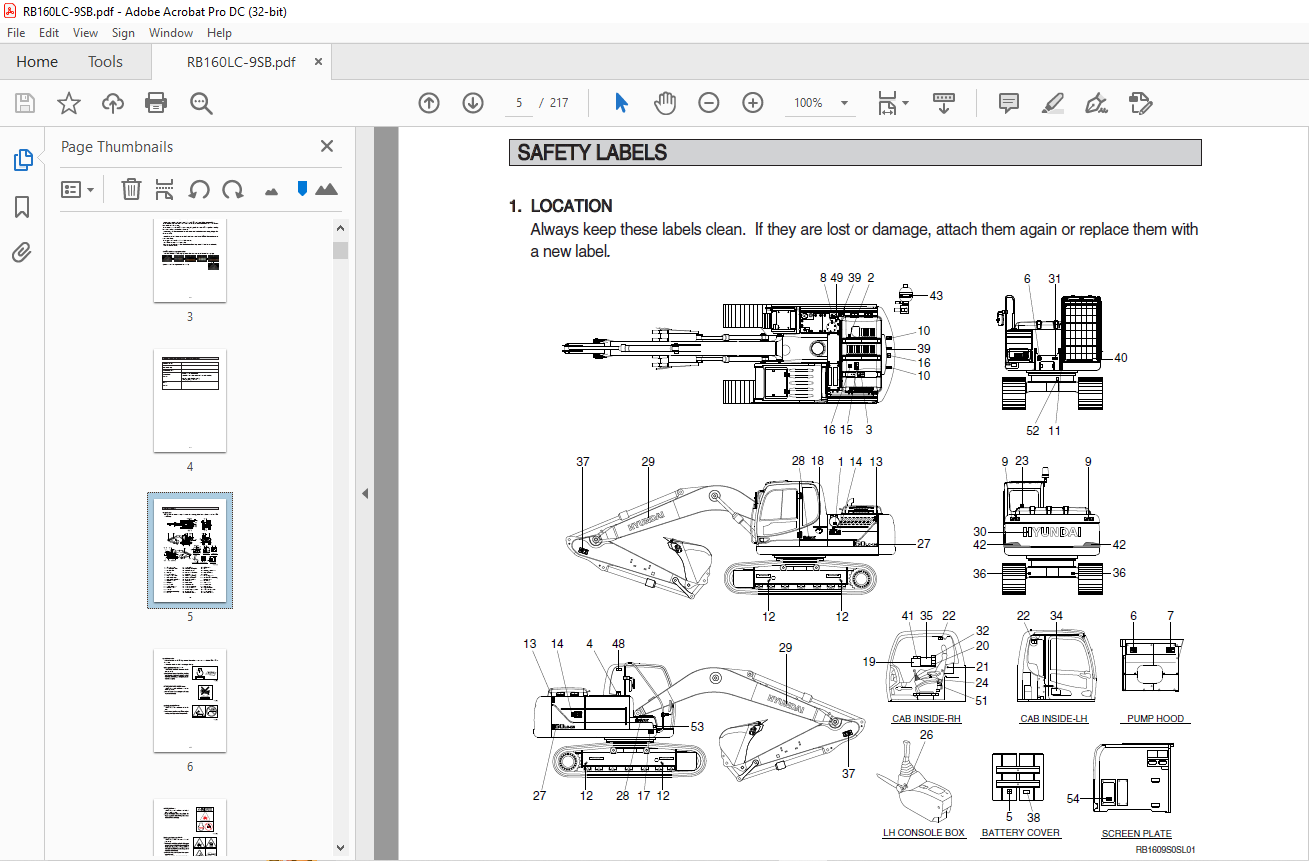1309x861 pixels.
Task: Select page 6 thumbnail
Action: click(190, 700)
